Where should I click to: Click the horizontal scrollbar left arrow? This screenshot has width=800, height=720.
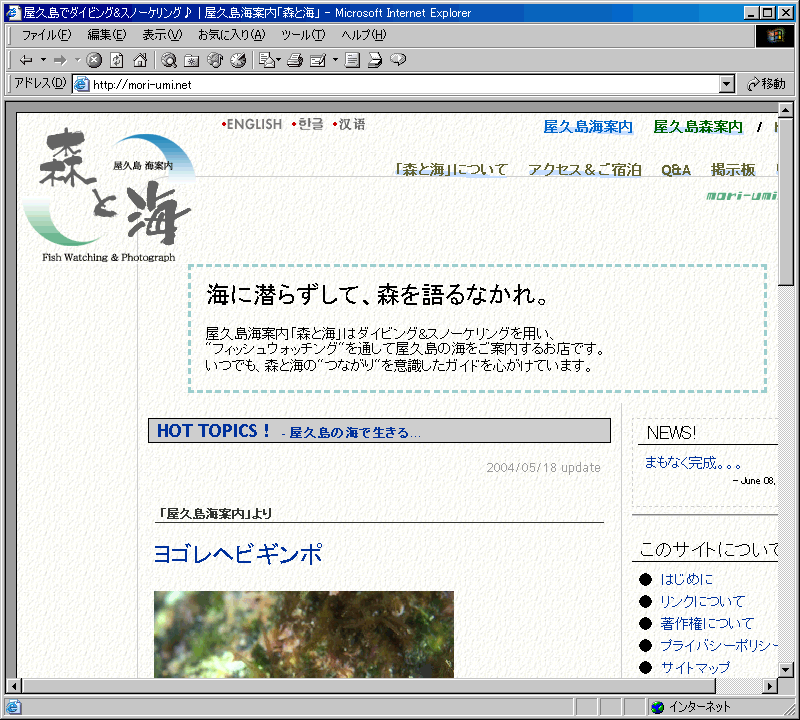point(14,686)
